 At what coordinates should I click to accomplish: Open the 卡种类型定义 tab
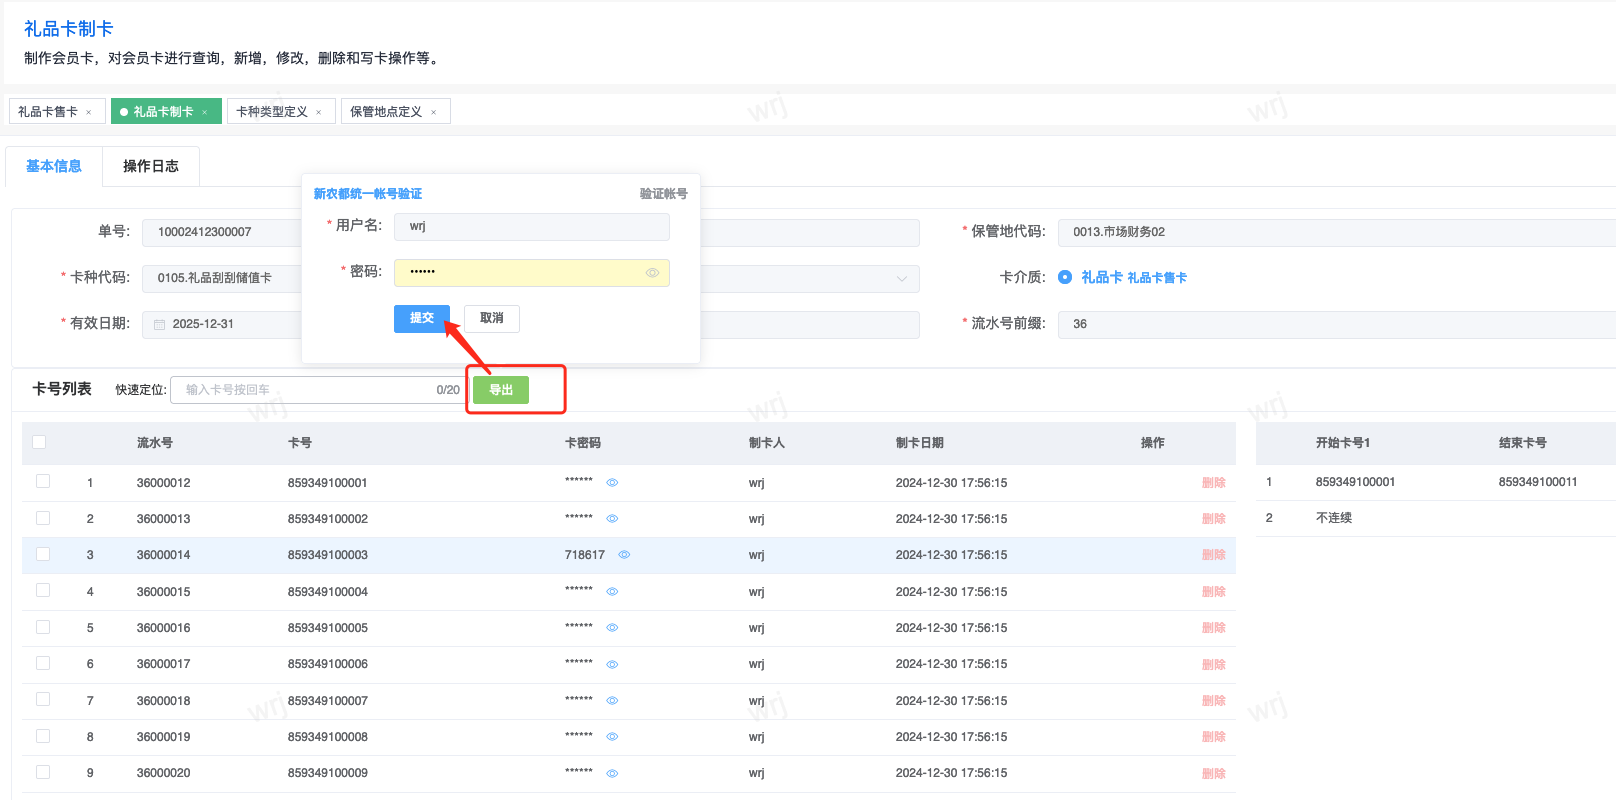pyautogui.click(x=272, y=112)
